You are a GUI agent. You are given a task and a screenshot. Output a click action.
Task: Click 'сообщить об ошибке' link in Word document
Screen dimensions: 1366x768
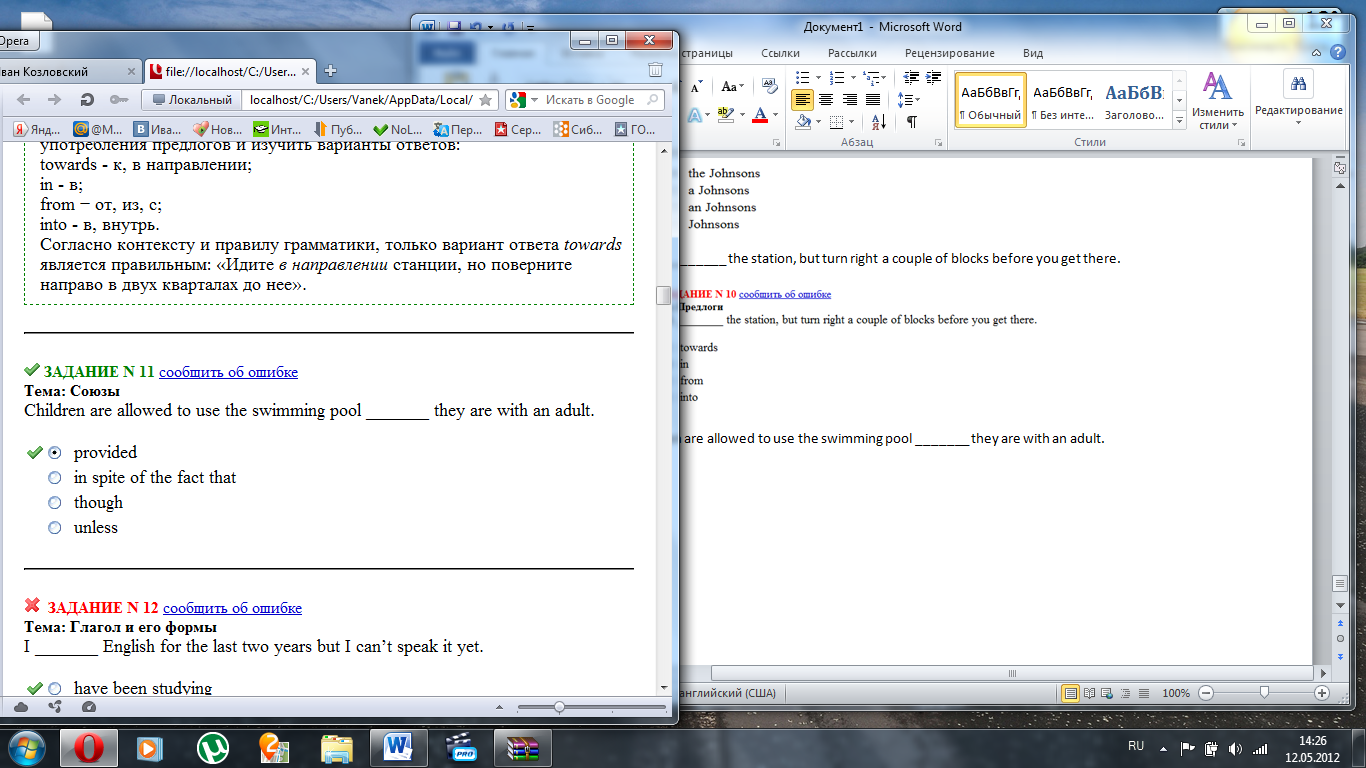tap(785, 294)
